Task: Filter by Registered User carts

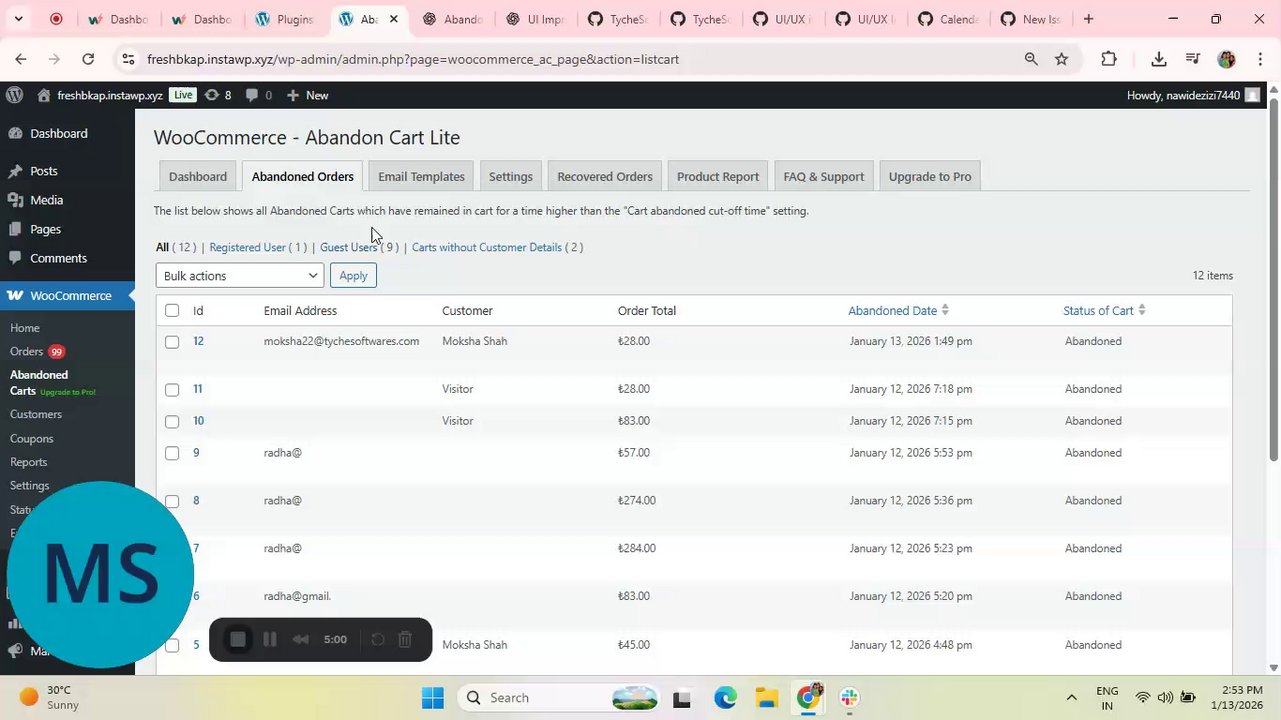Action: (248, 247)
